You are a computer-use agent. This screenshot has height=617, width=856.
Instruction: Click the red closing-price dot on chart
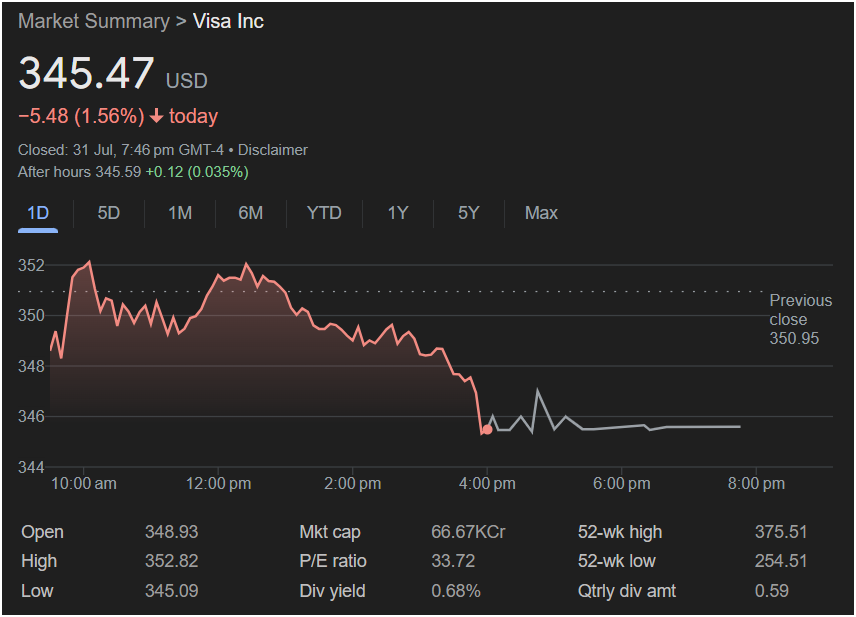tap(487, 429)
